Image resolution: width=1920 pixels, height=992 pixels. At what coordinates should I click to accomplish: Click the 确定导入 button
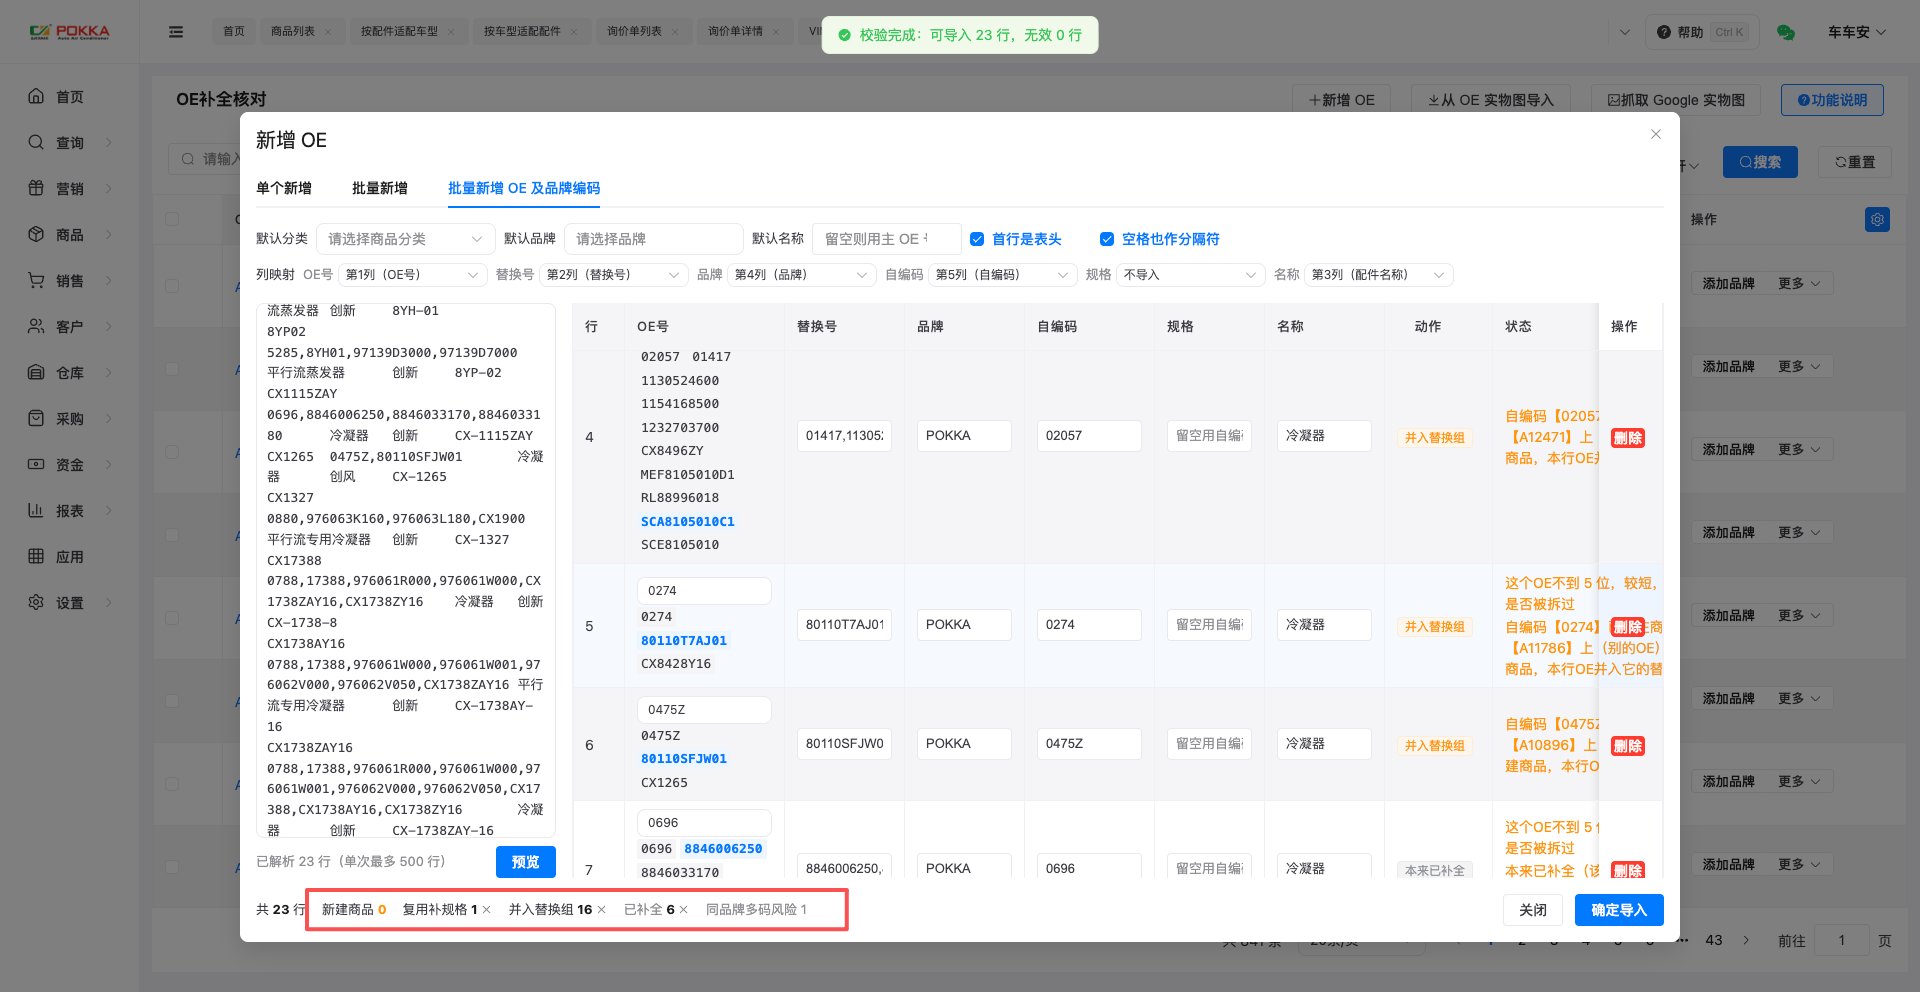coord(1619,910)
